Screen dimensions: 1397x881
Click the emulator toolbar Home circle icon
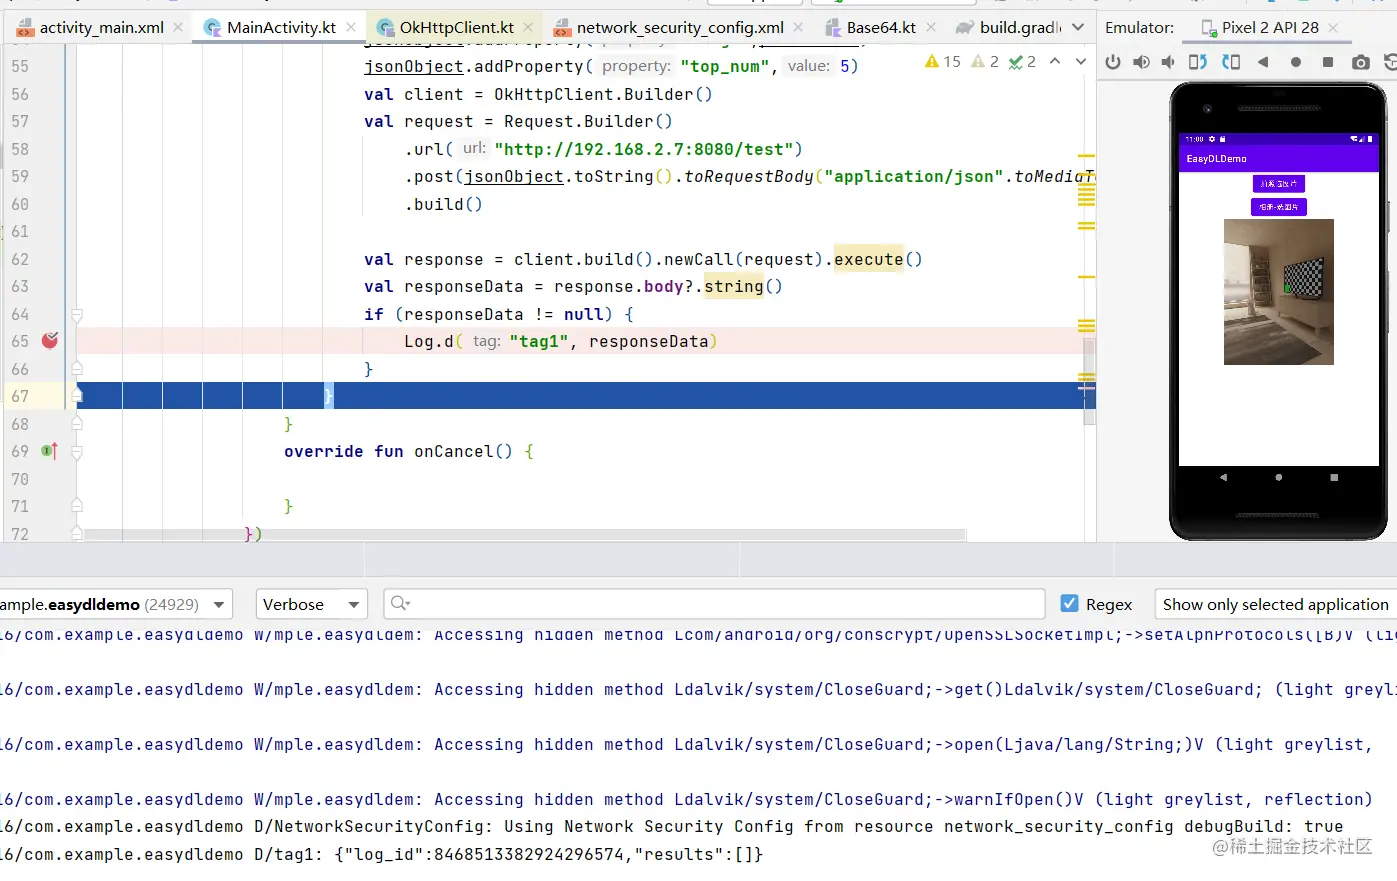(x=1296, y=62)
